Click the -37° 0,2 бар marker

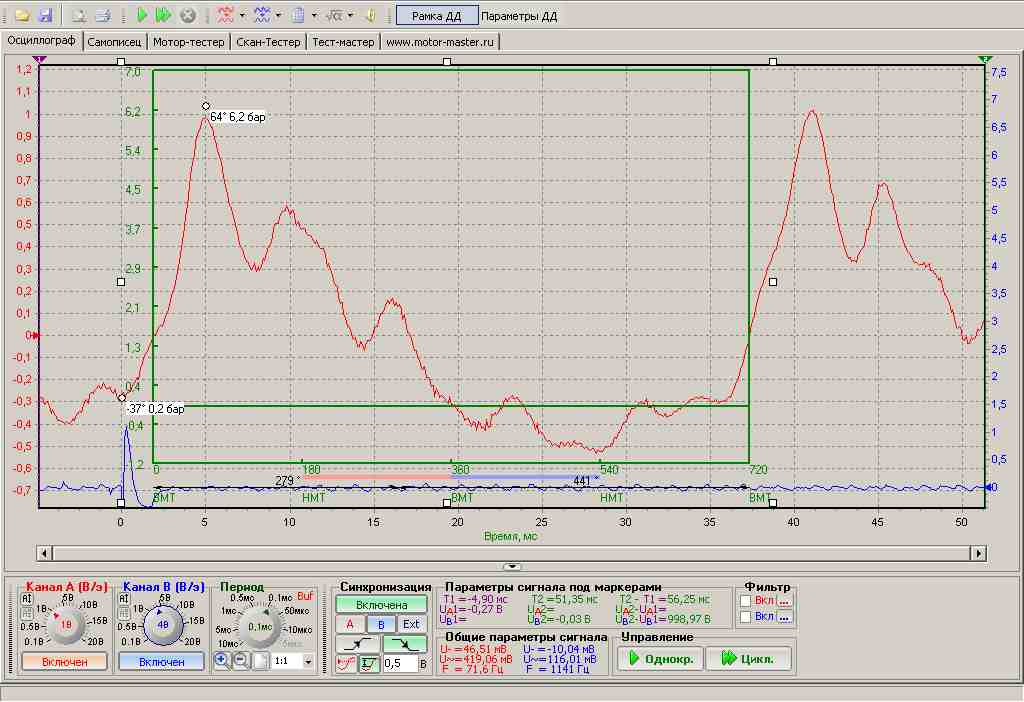click(121, 398)
